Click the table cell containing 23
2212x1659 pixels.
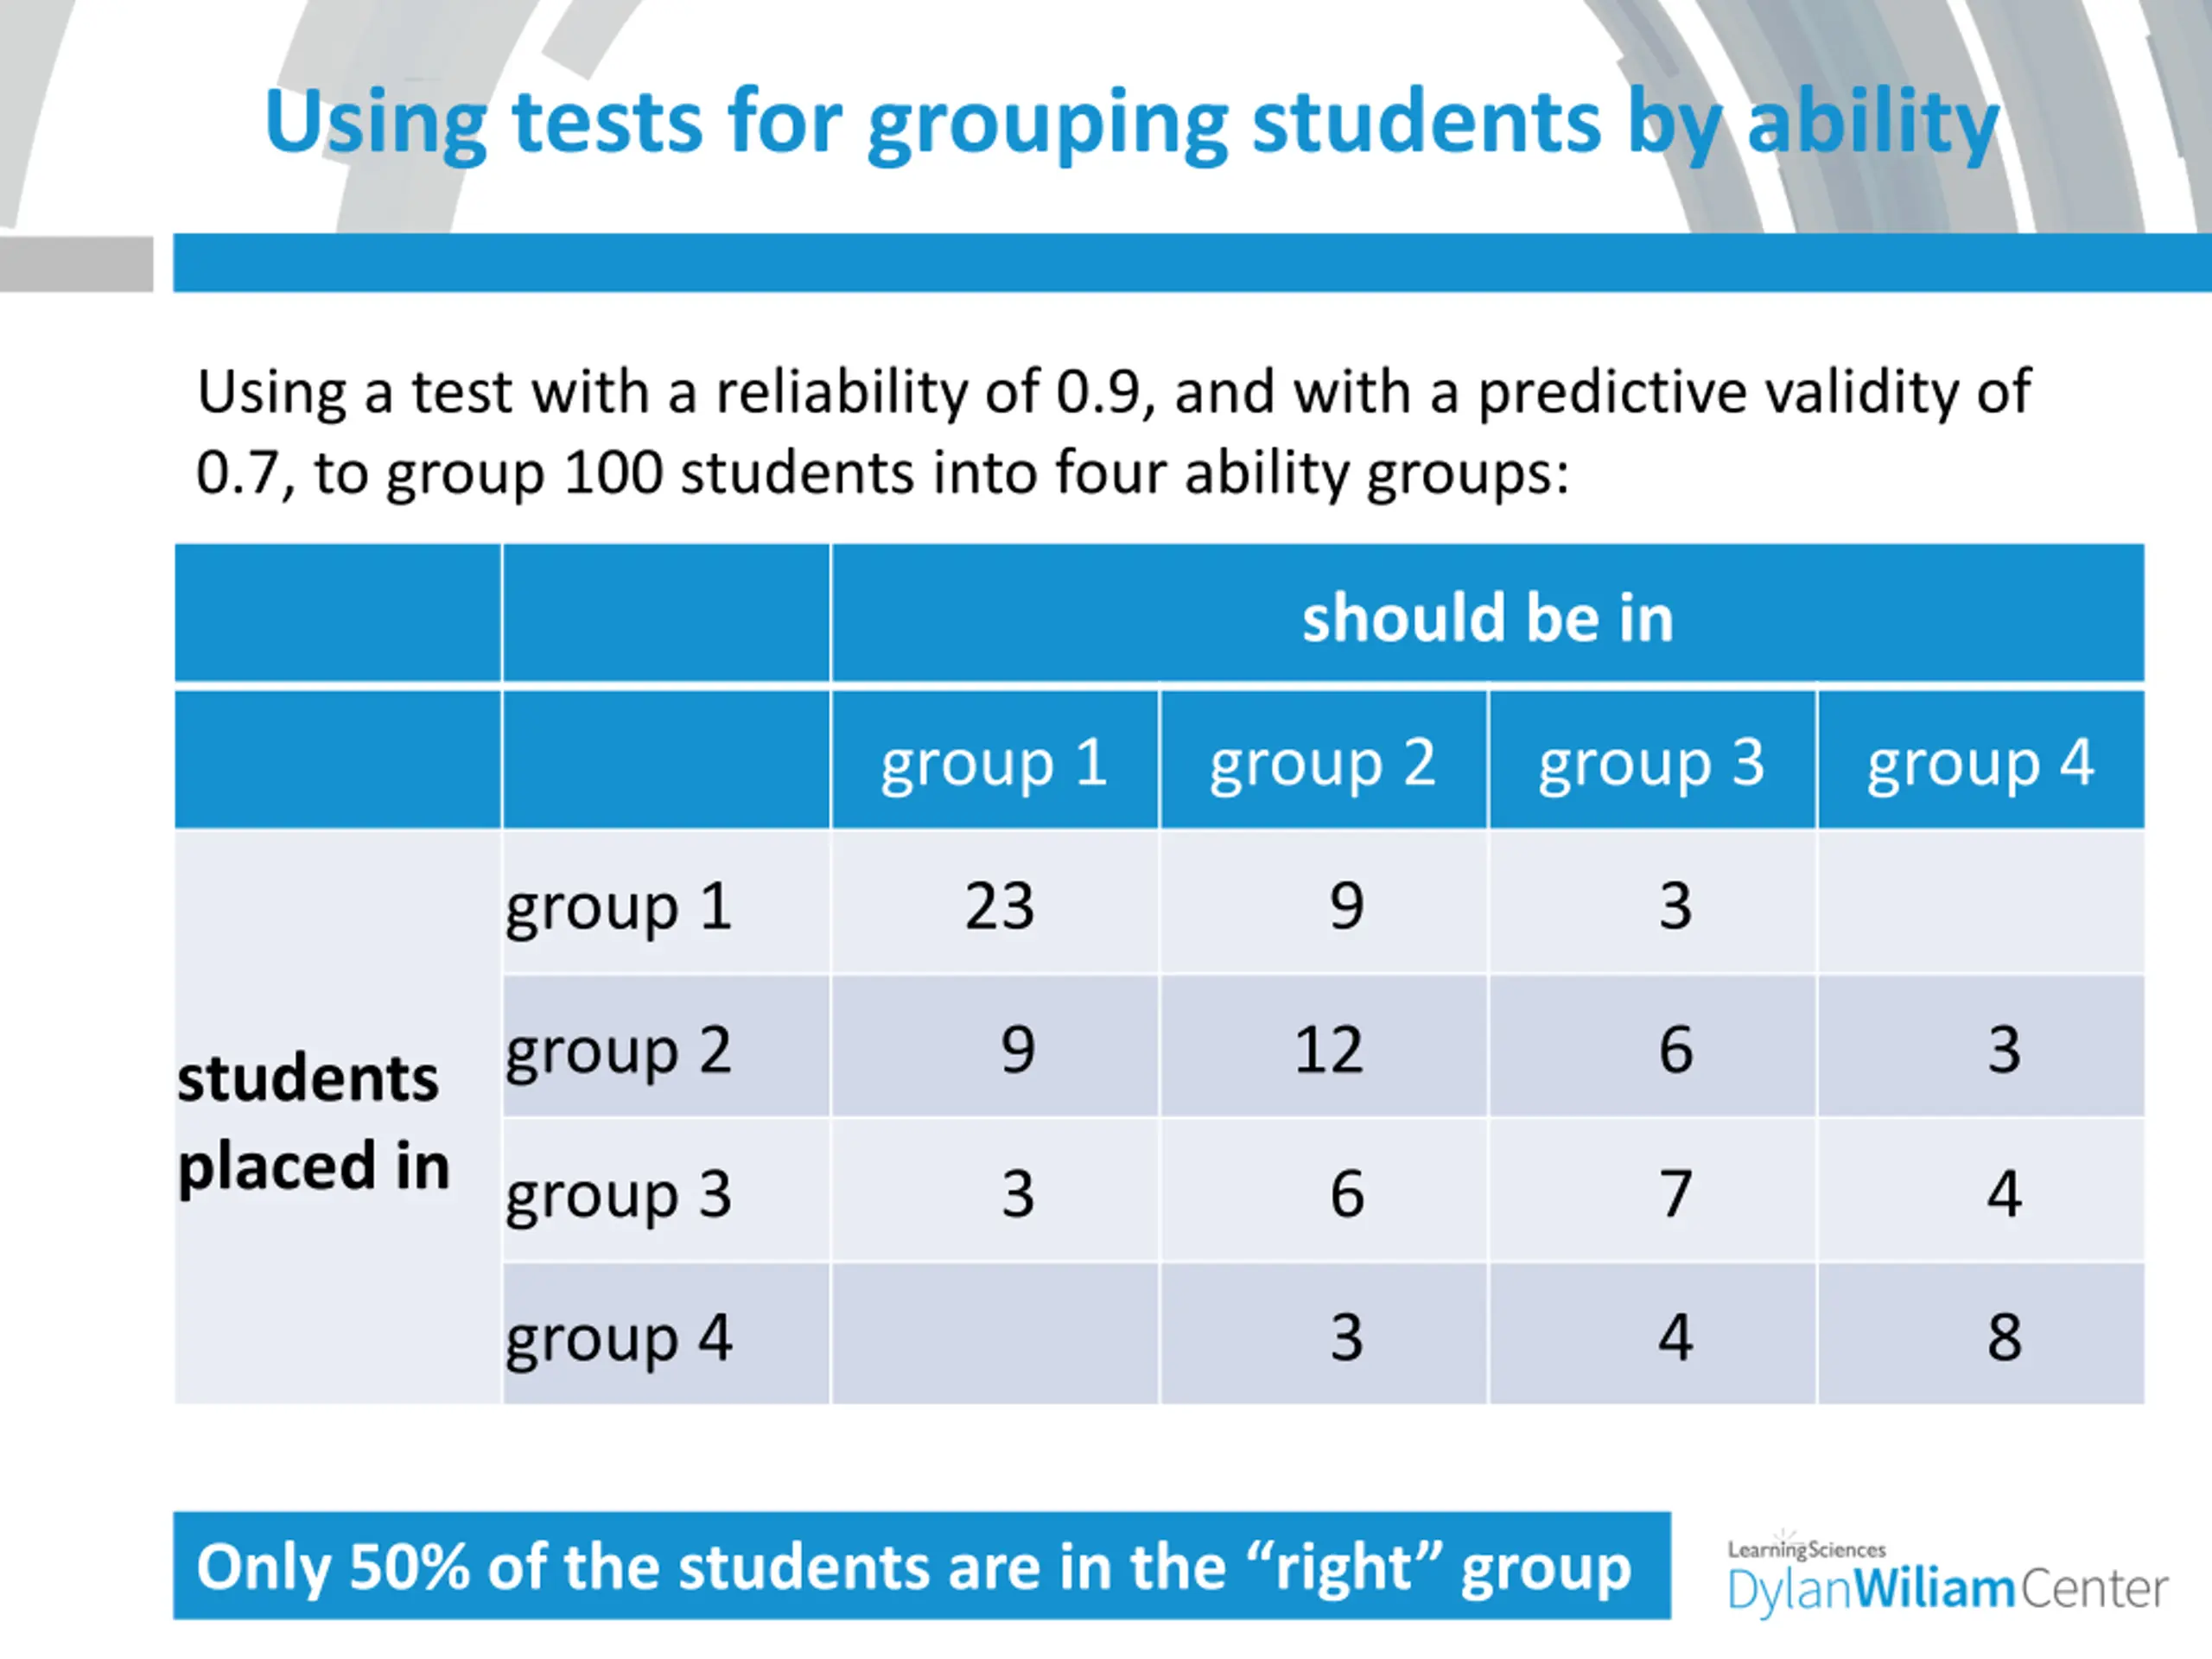pyautogui.click(x=998, y=907)
